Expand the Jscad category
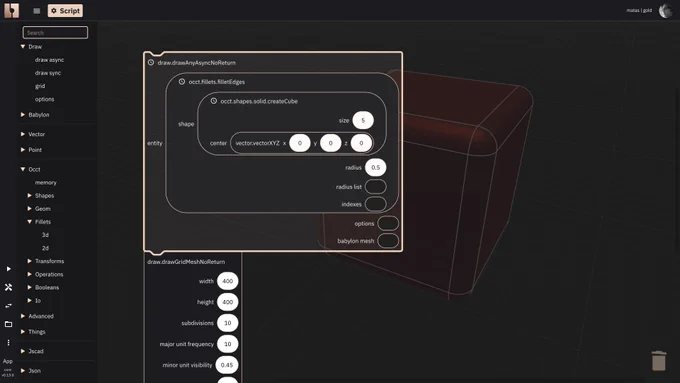Screen dimensions: 680x383 pyautogui.click(x=23, y=351)
